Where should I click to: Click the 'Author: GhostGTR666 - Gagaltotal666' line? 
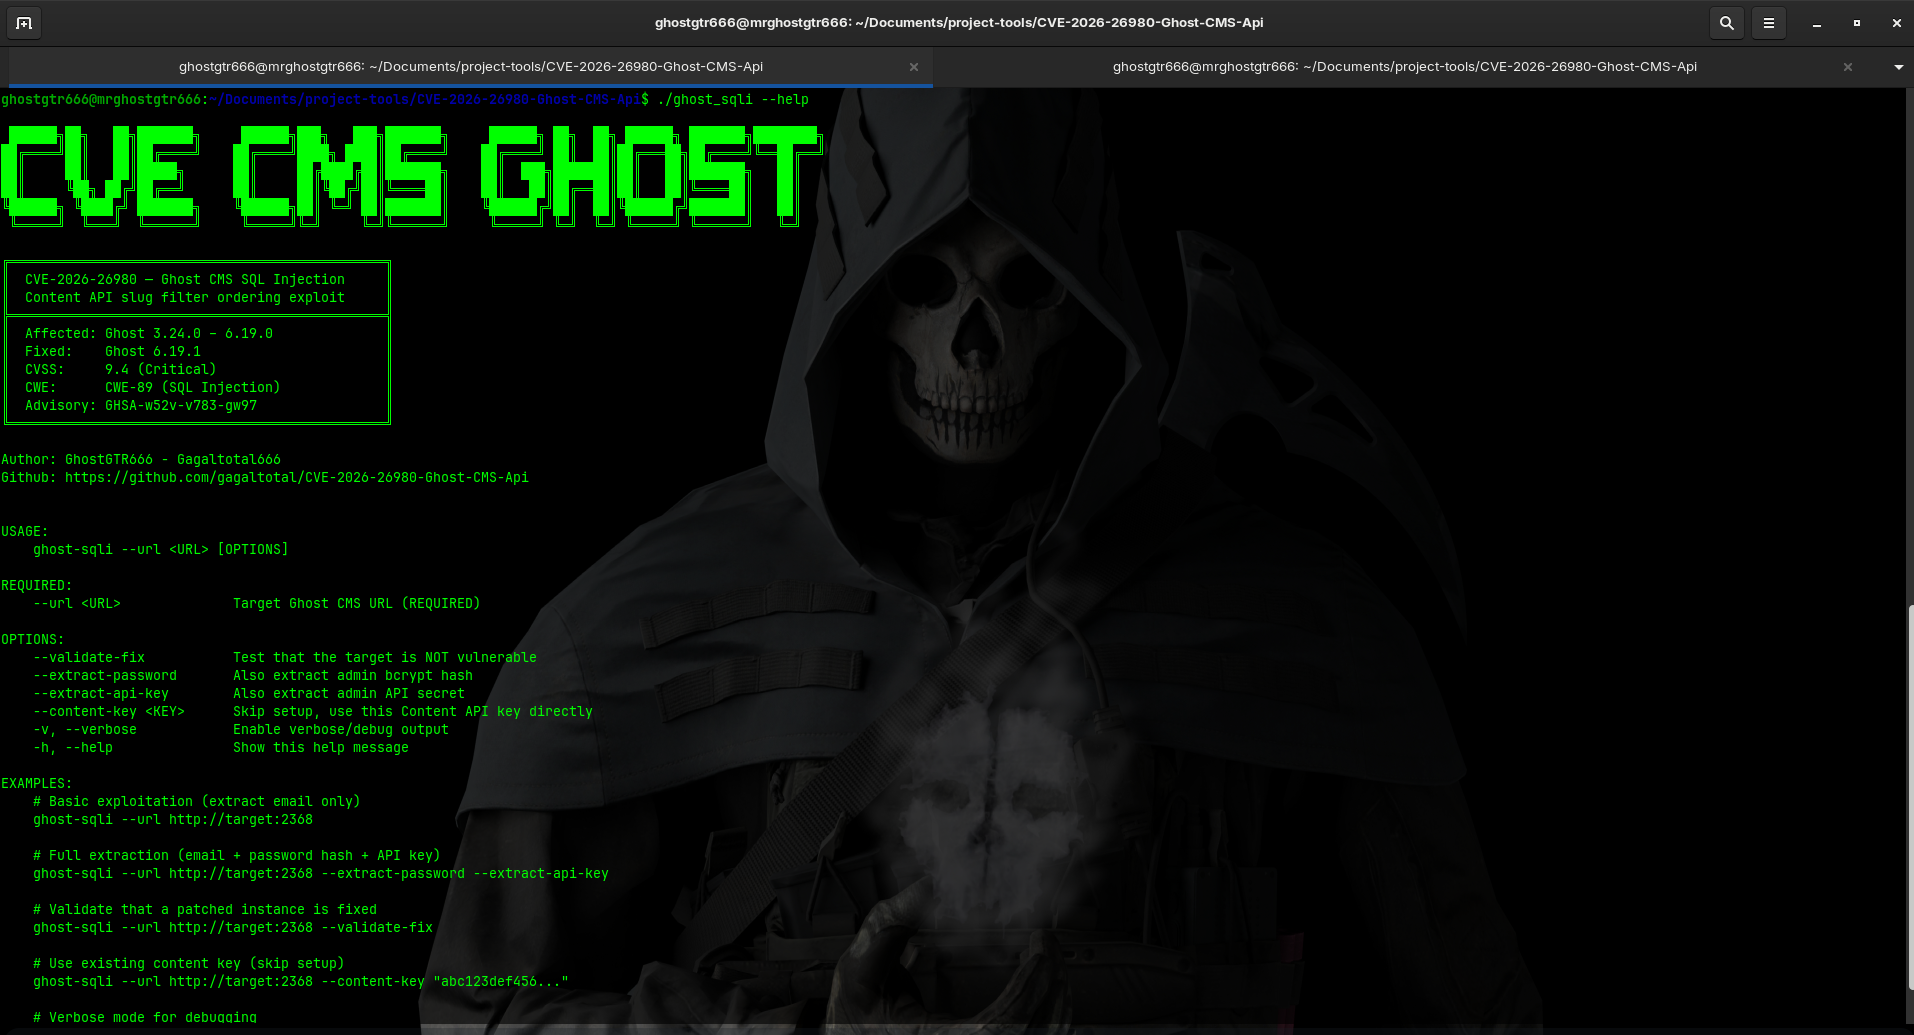point(141,460)
